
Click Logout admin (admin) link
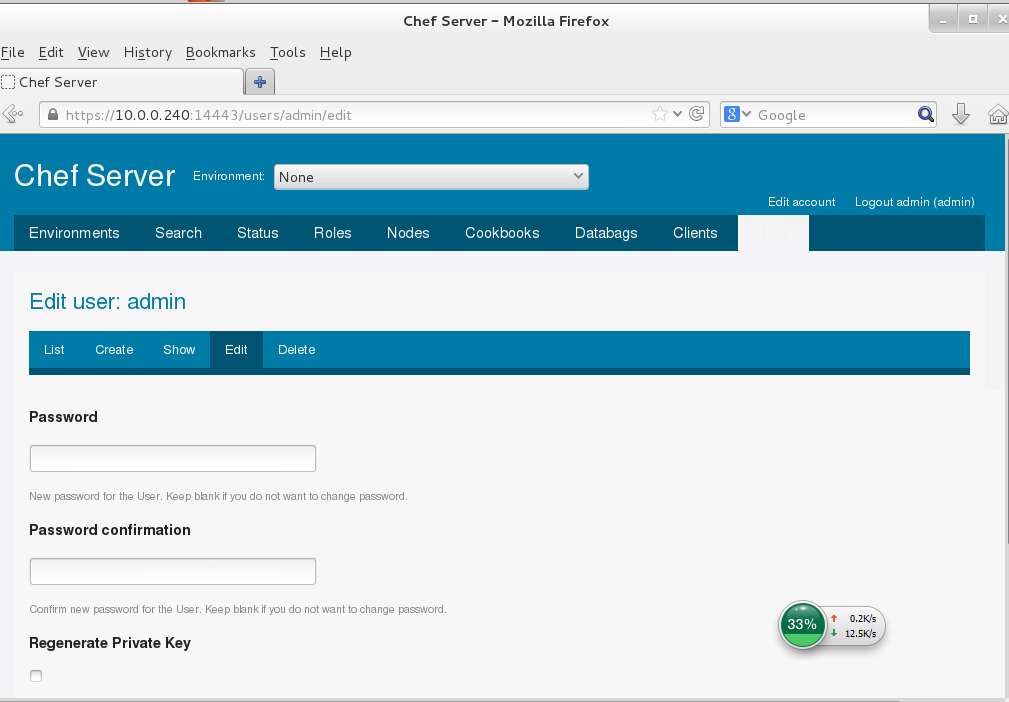pos(914,202)
